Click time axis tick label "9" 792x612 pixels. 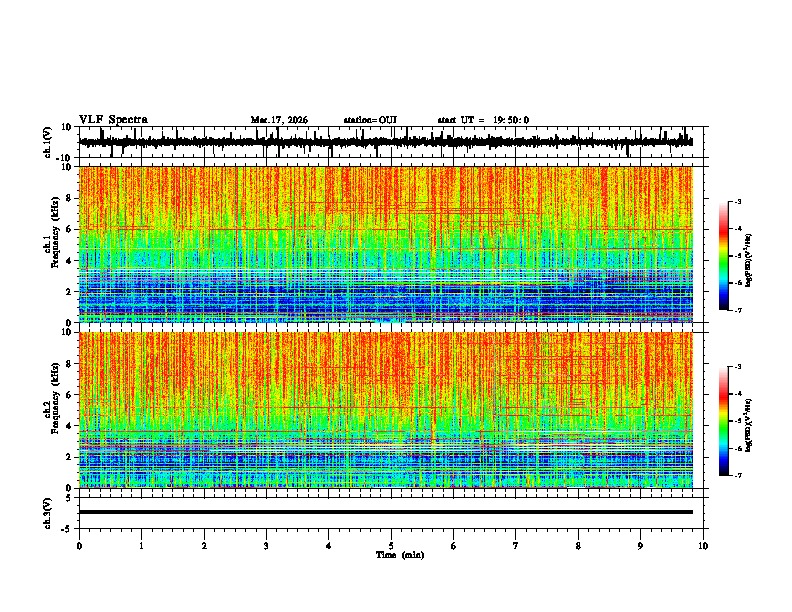tap(640, 546)
